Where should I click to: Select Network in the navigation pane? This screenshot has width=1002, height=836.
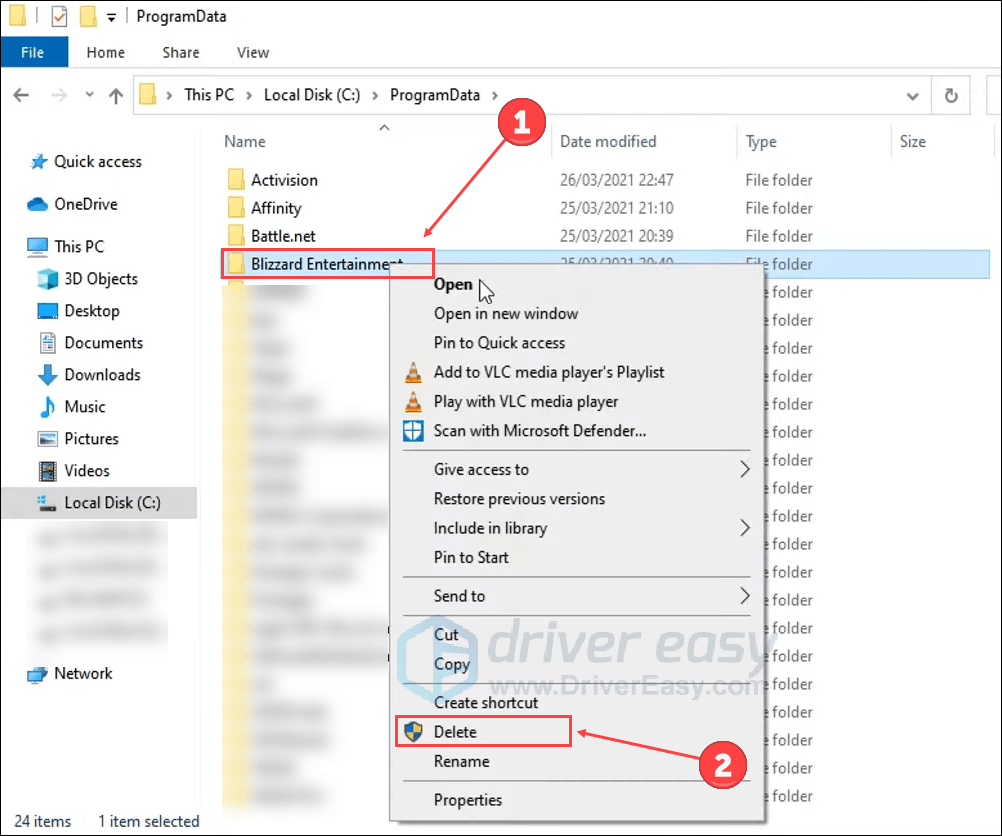pos(83,673)
